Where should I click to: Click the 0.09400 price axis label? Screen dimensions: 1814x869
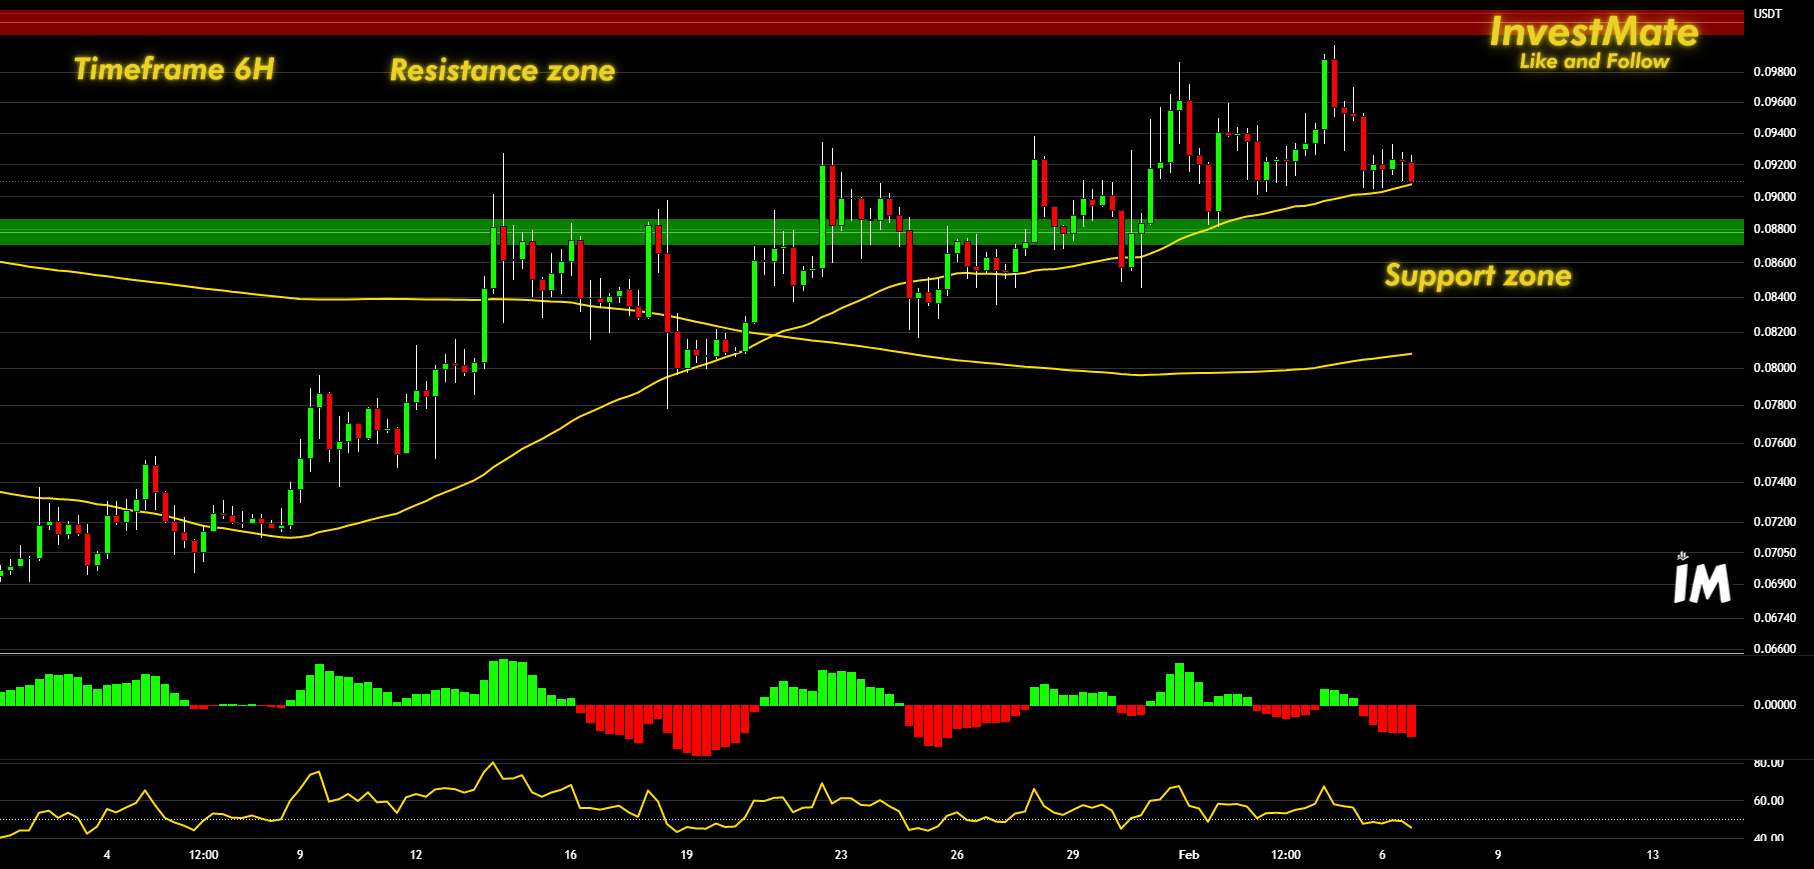tap(1774, 133)
